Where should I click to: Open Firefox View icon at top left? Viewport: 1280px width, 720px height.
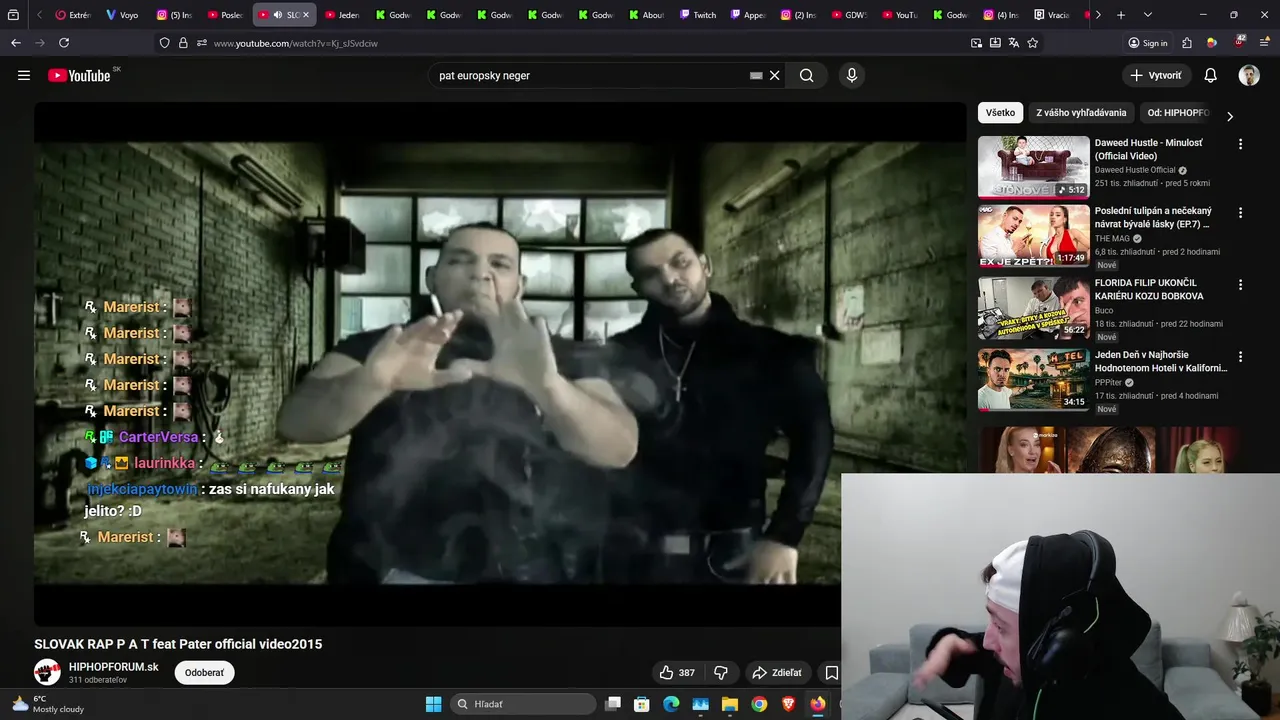[14, 15]
